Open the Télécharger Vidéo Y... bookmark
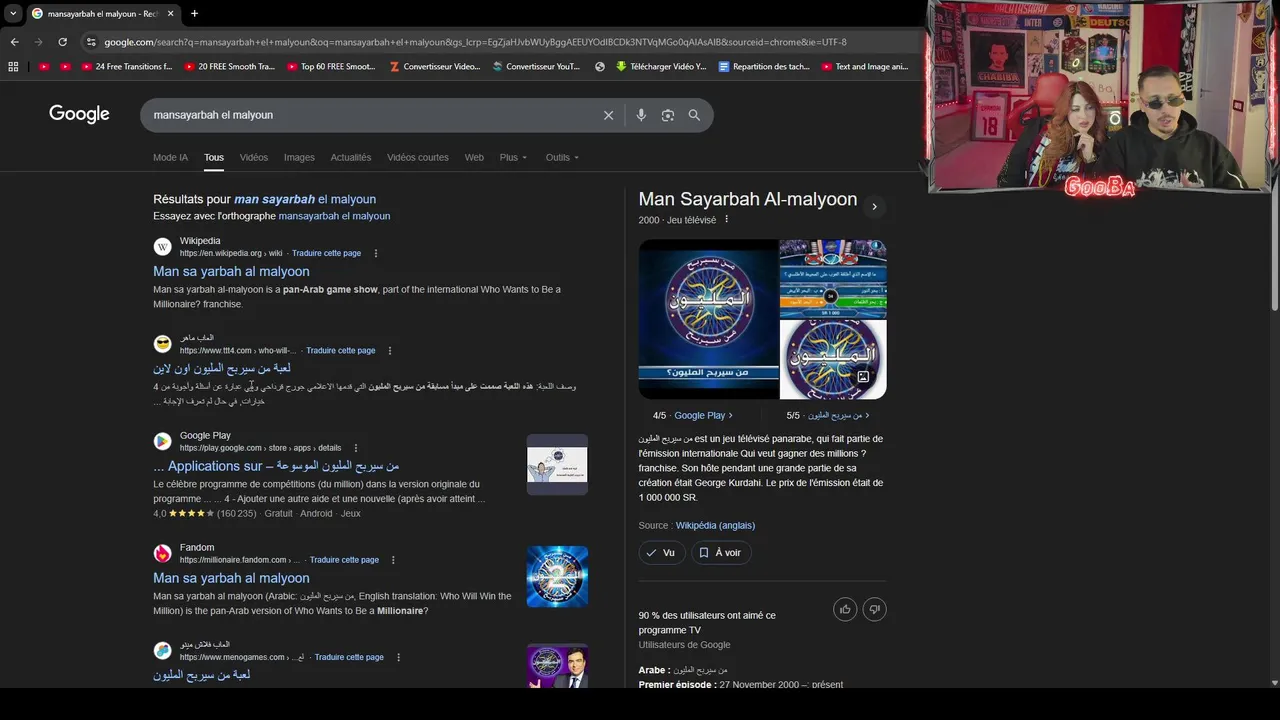The width and height of the screenshot is (1280, 720). pyautogui.click(x=661, y=67)
